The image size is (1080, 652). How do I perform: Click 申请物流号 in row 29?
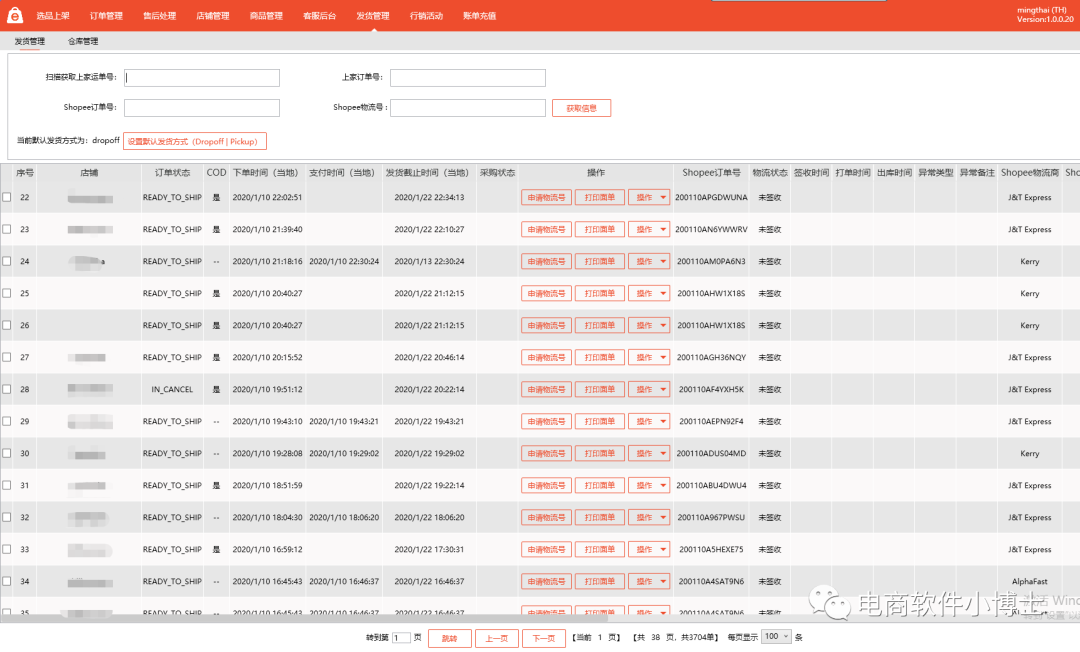pos(546,421)
